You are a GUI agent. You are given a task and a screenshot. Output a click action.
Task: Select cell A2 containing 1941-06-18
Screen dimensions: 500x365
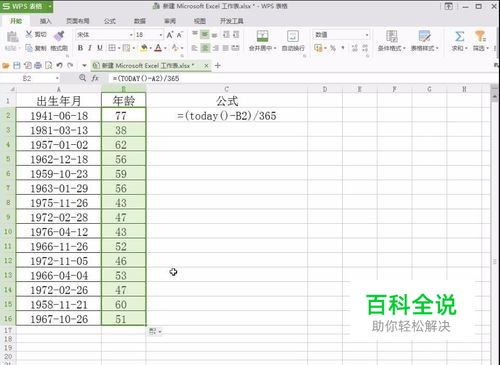(59, 116)
